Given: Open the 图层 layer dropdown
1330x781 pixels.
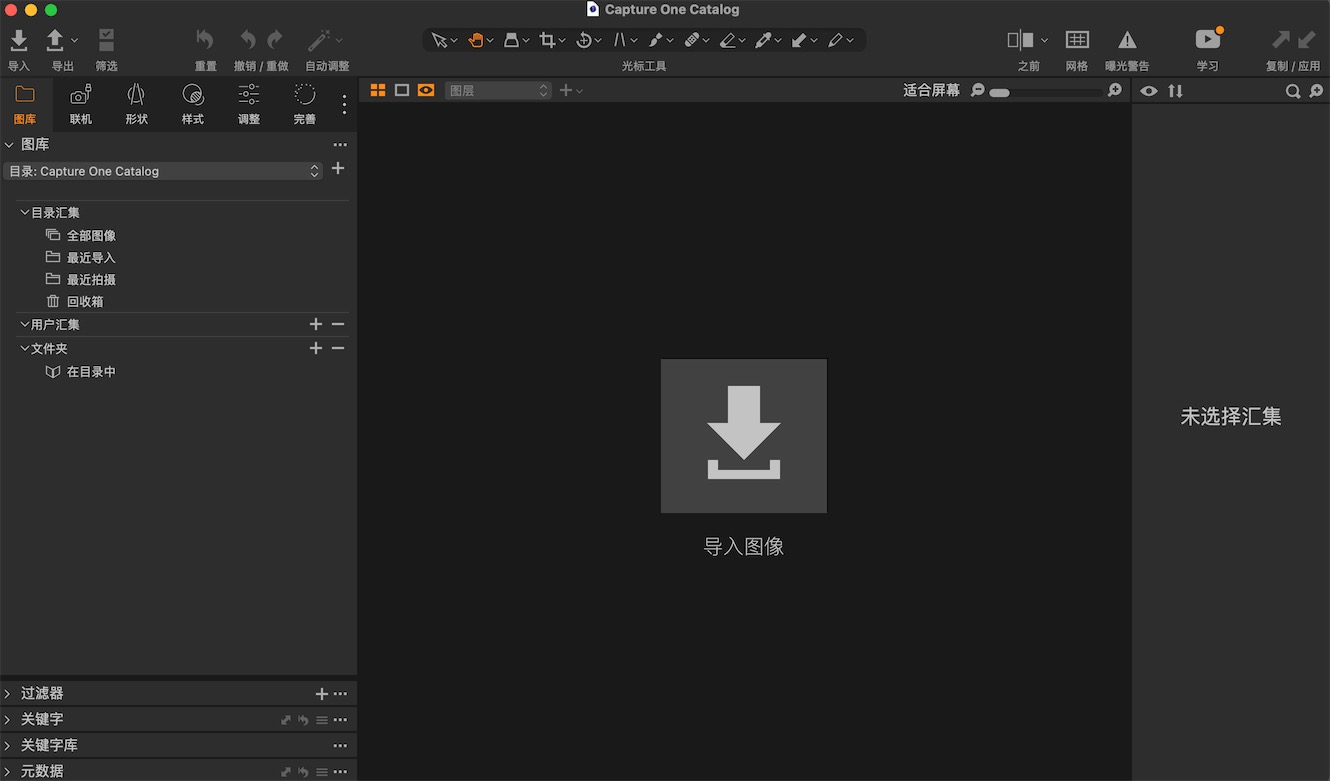Looking at the screenshot, I should click(x=498, y=90).
